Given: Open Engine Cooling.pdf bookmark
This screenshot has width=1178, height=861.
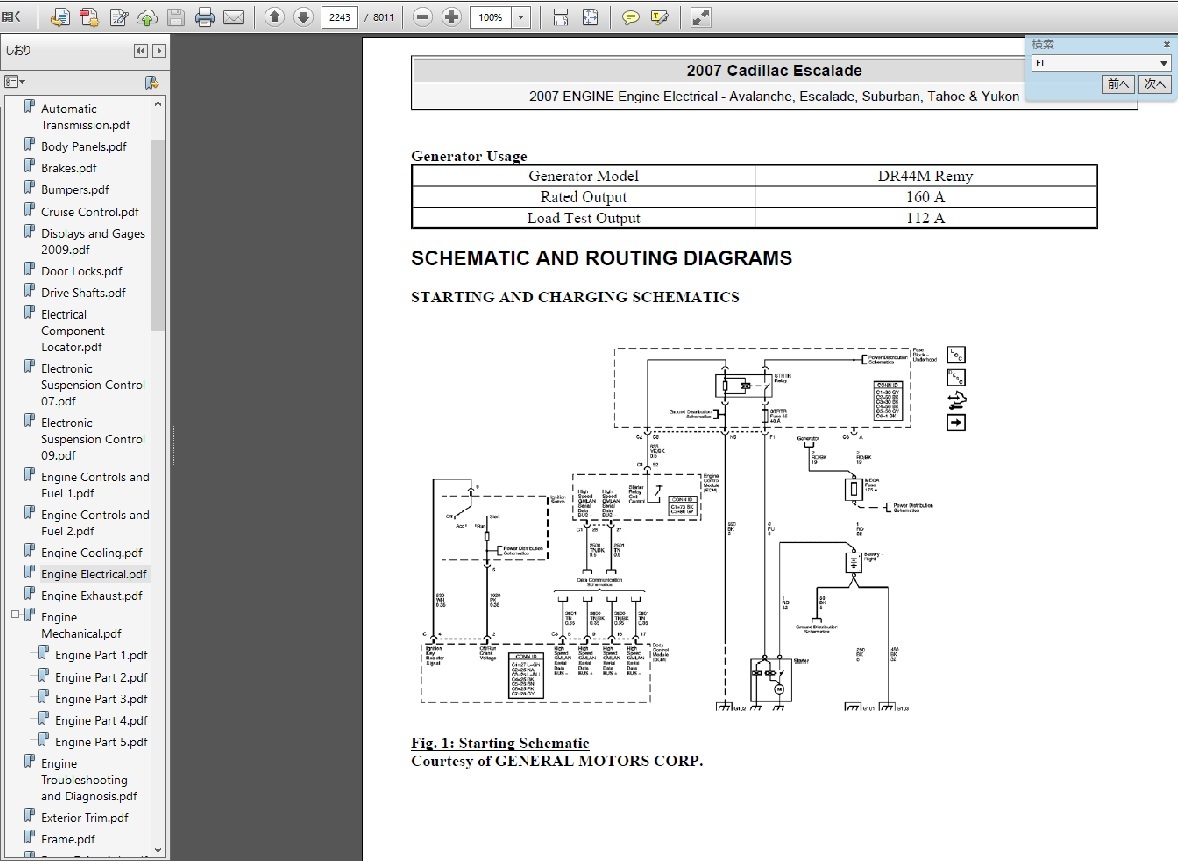Looking at the screenshot, I should click(x=92, y=553).
